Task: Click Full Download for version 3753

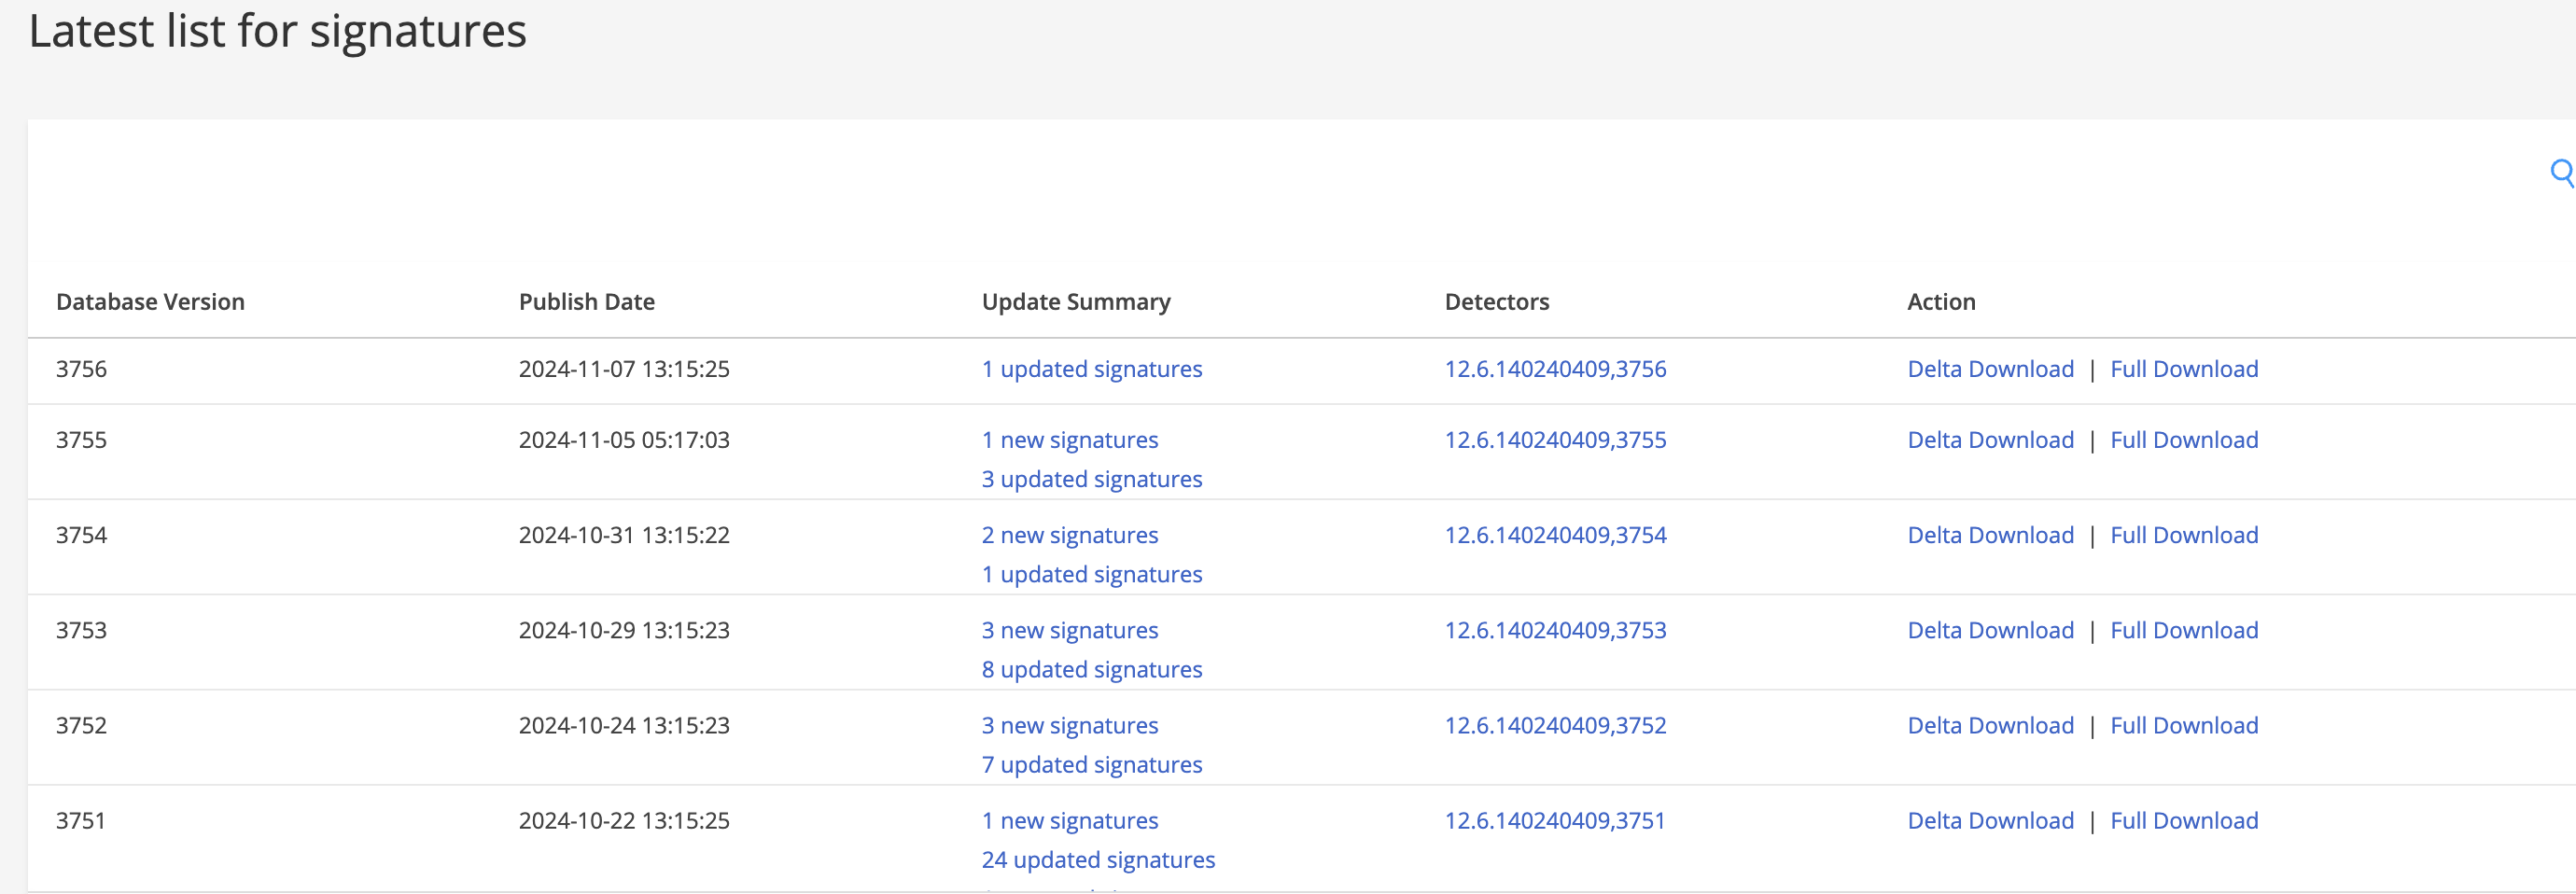Action: click(2185, 630)
